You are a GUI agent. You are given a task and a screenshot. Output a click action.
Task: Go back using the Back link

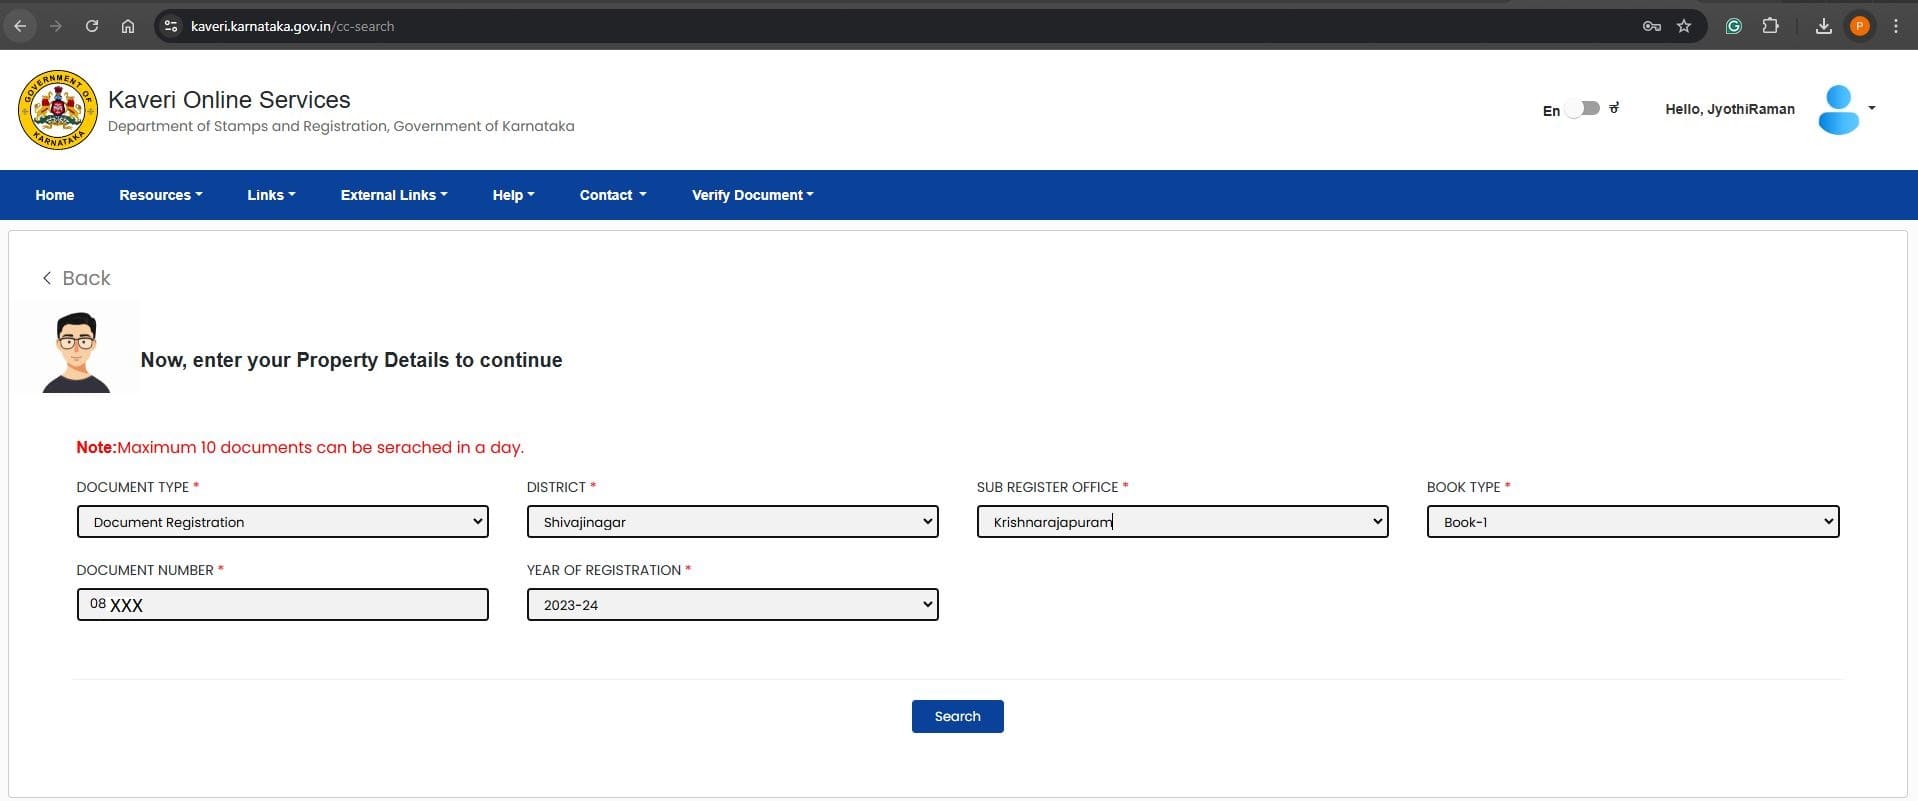point(77,278)
